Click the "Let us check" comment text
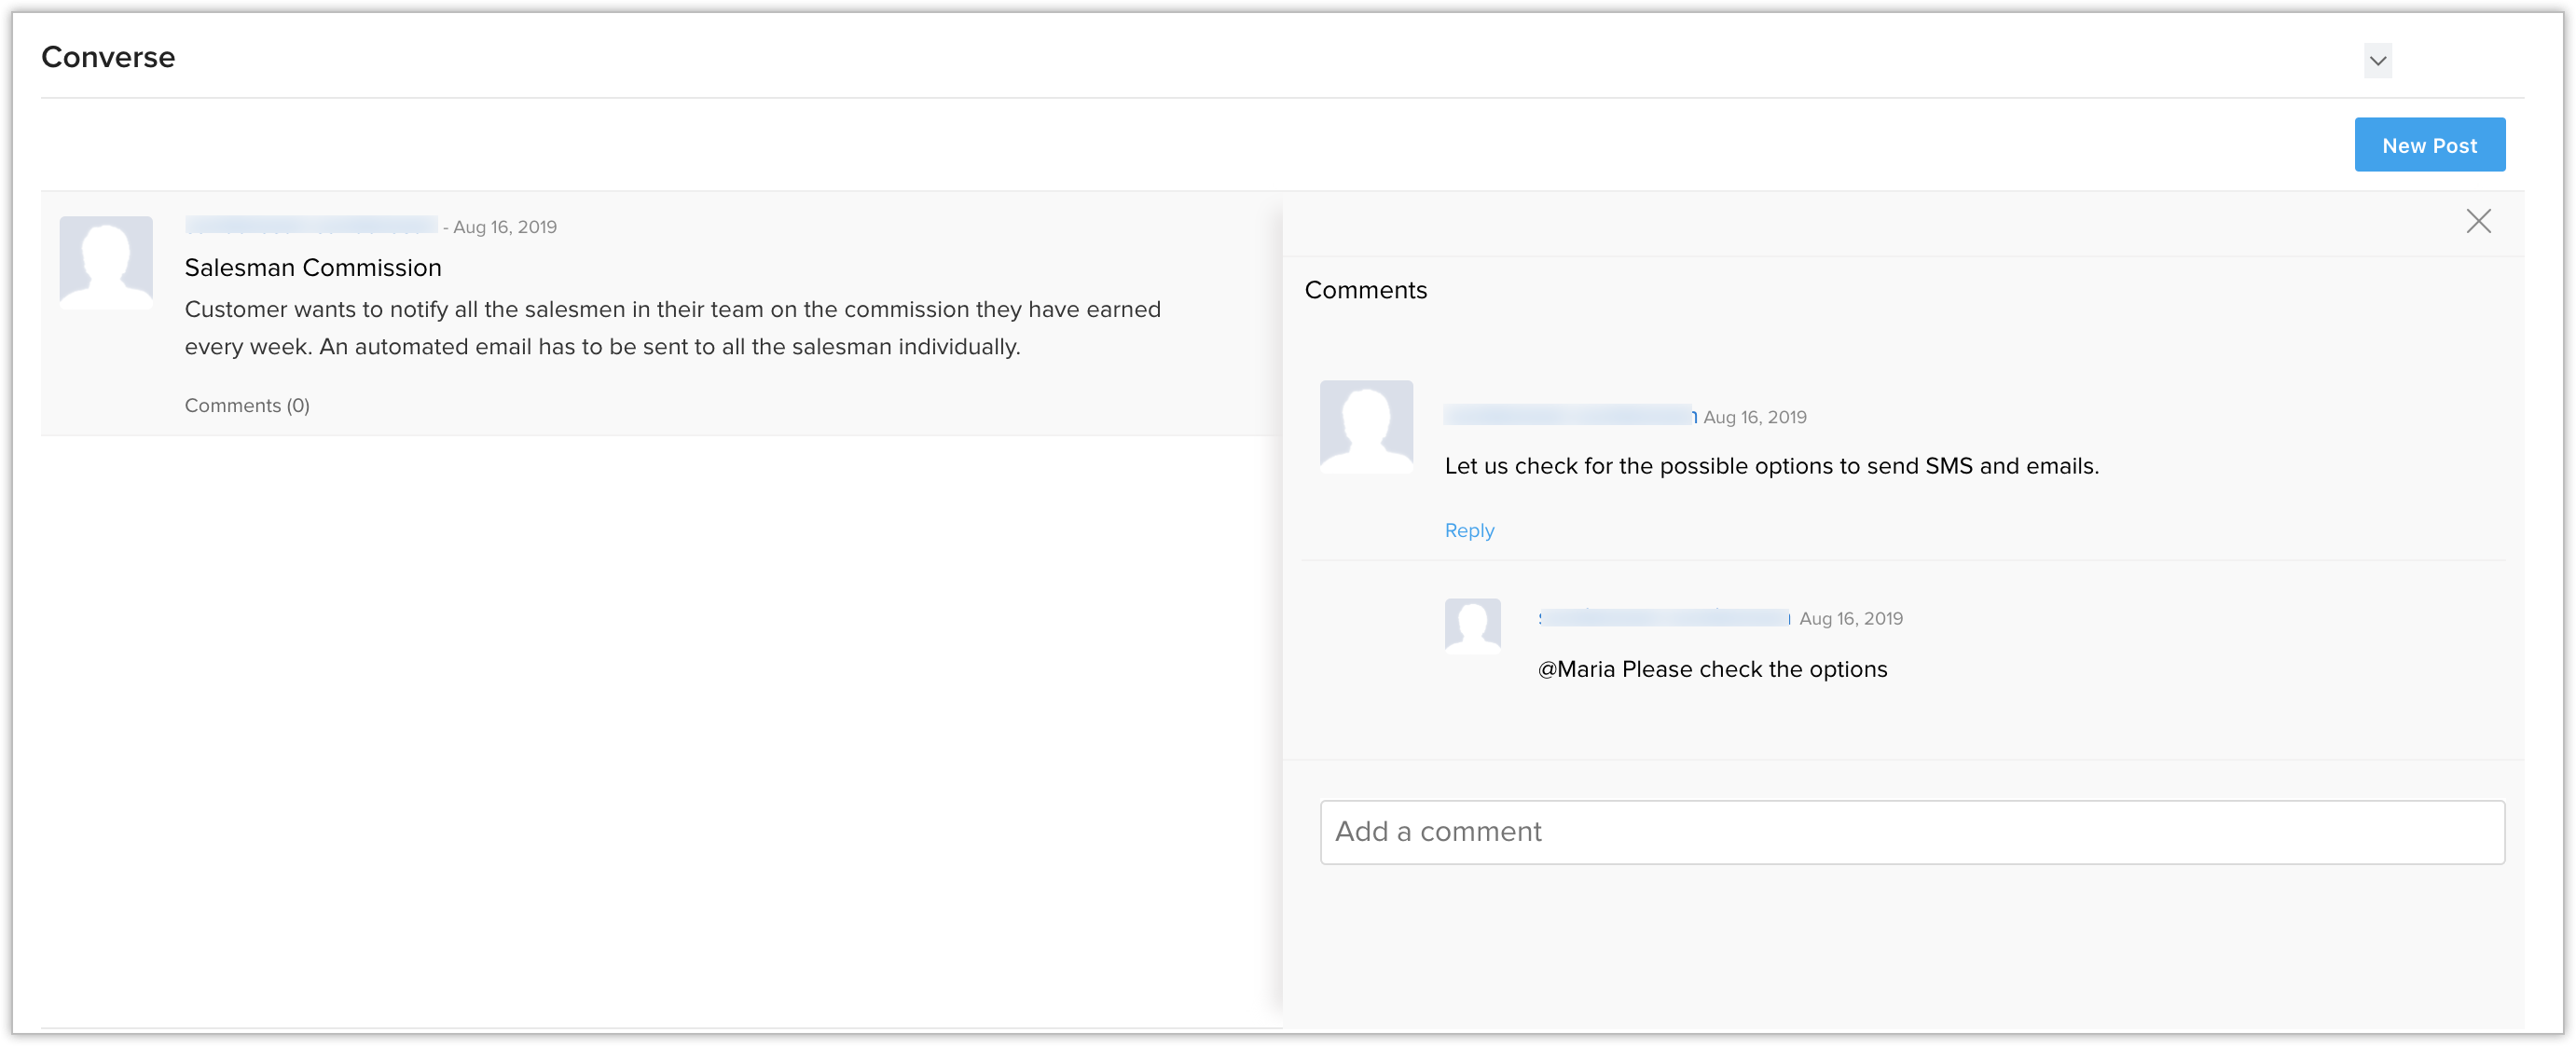Image resolution: width=2576 pixels, height=1046 pixels. tap(1771, 466)
